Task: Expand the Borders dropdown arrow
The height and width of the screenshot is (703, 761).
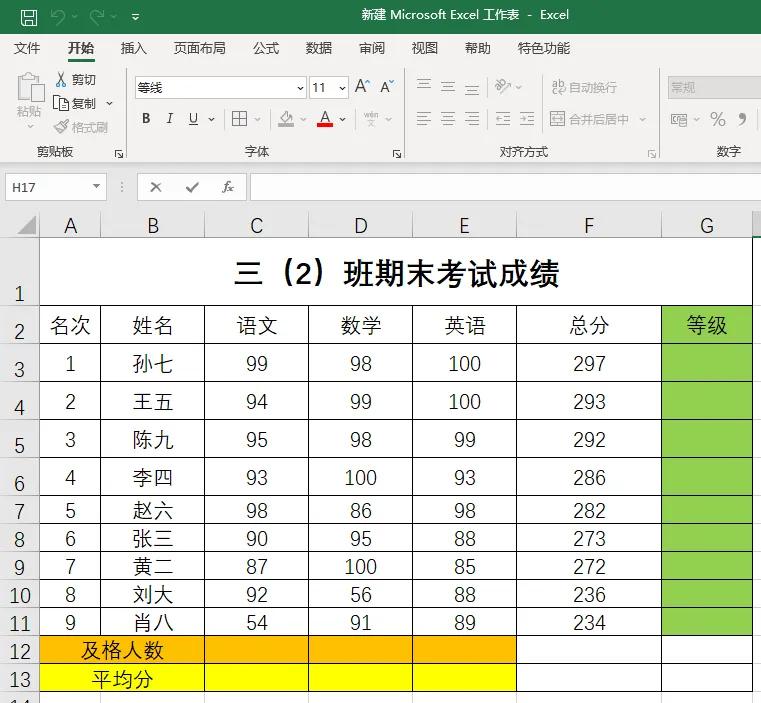Action: click(x=257, y=119)
